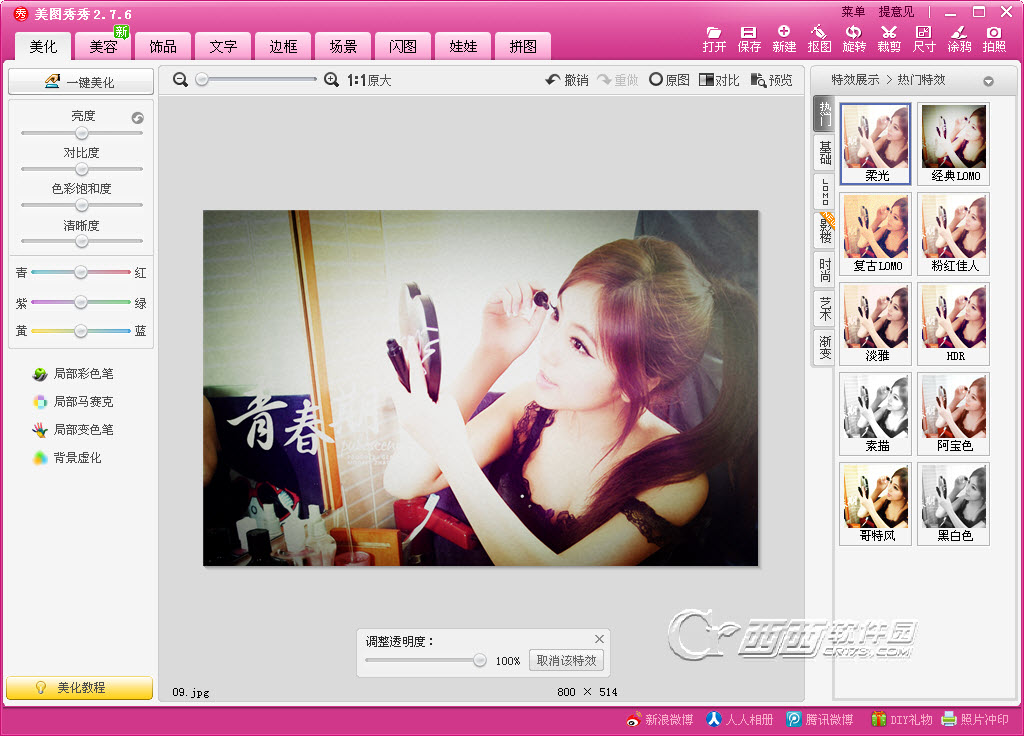
Task: Apply the 素描 sketch effect thumbnail
Action: (875, 413)
